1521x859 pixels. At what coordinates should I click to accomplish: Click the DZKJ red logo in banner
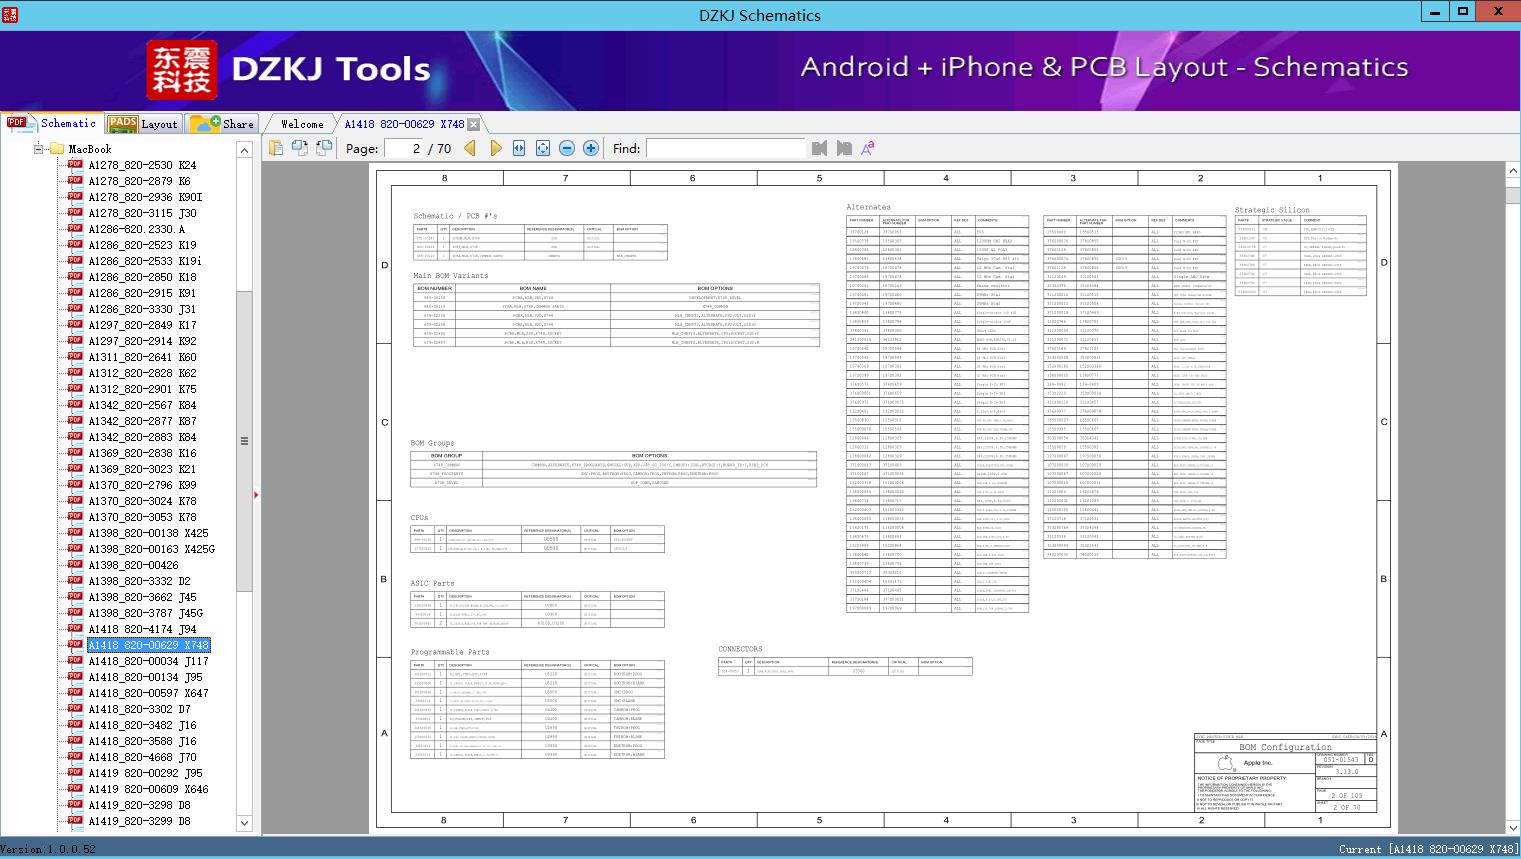click(182, 70)
